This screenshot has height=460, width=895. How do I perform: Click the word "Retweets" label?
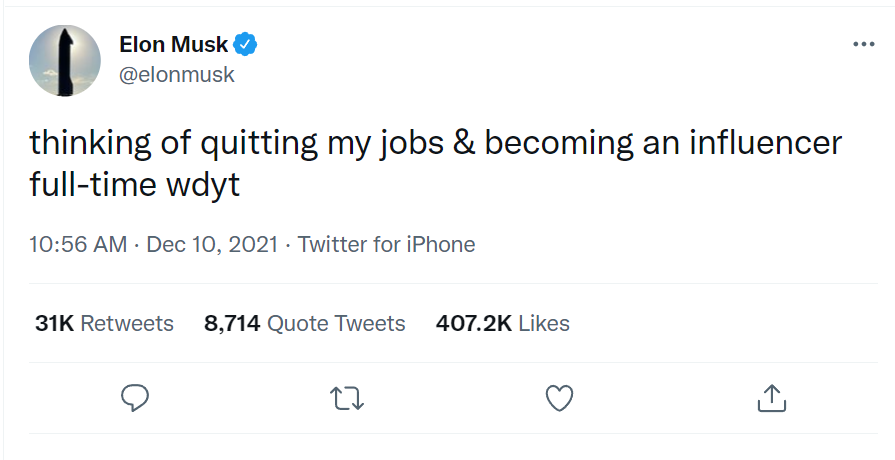(127, 323)
